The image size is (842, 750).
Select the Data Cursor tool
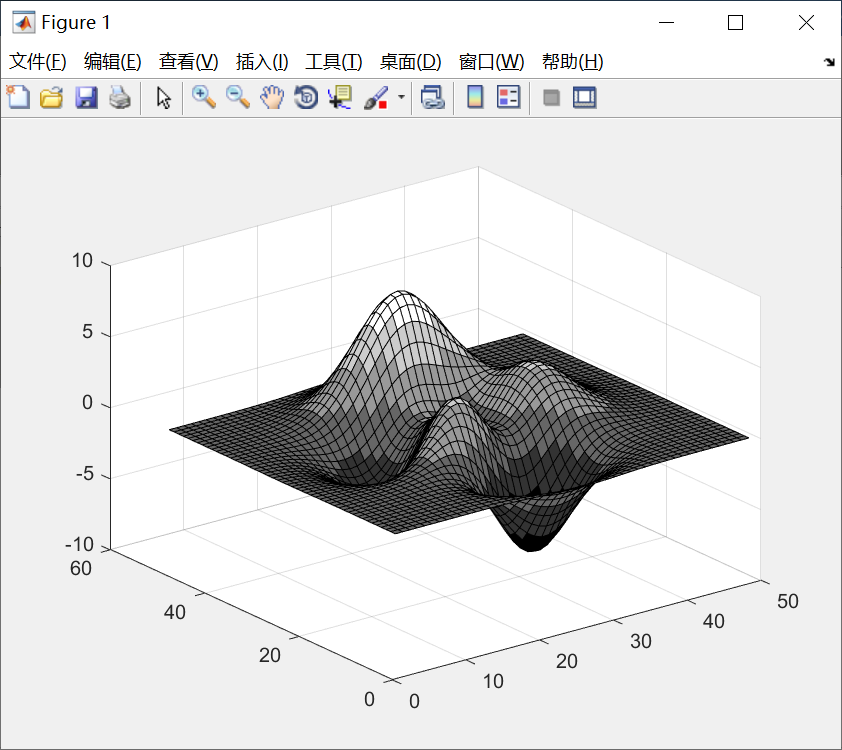tap(340, 98)
